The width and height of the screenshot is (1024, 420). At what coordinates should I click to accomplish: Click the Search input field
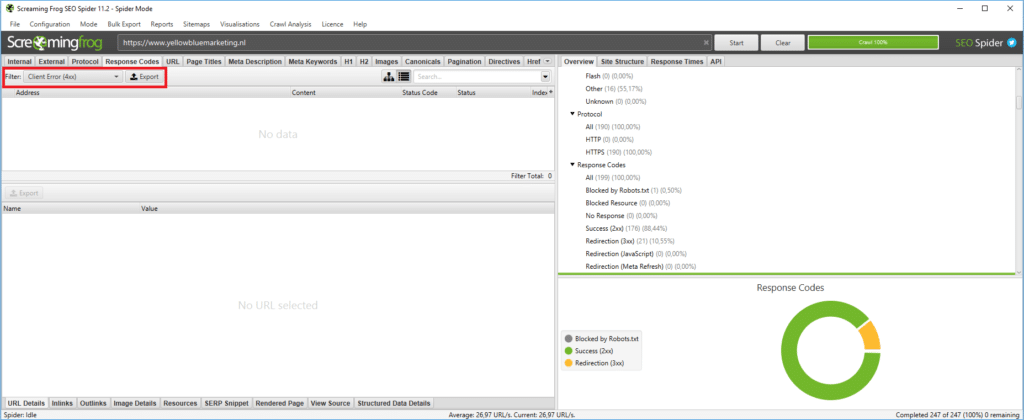click(x=477, y=76)
